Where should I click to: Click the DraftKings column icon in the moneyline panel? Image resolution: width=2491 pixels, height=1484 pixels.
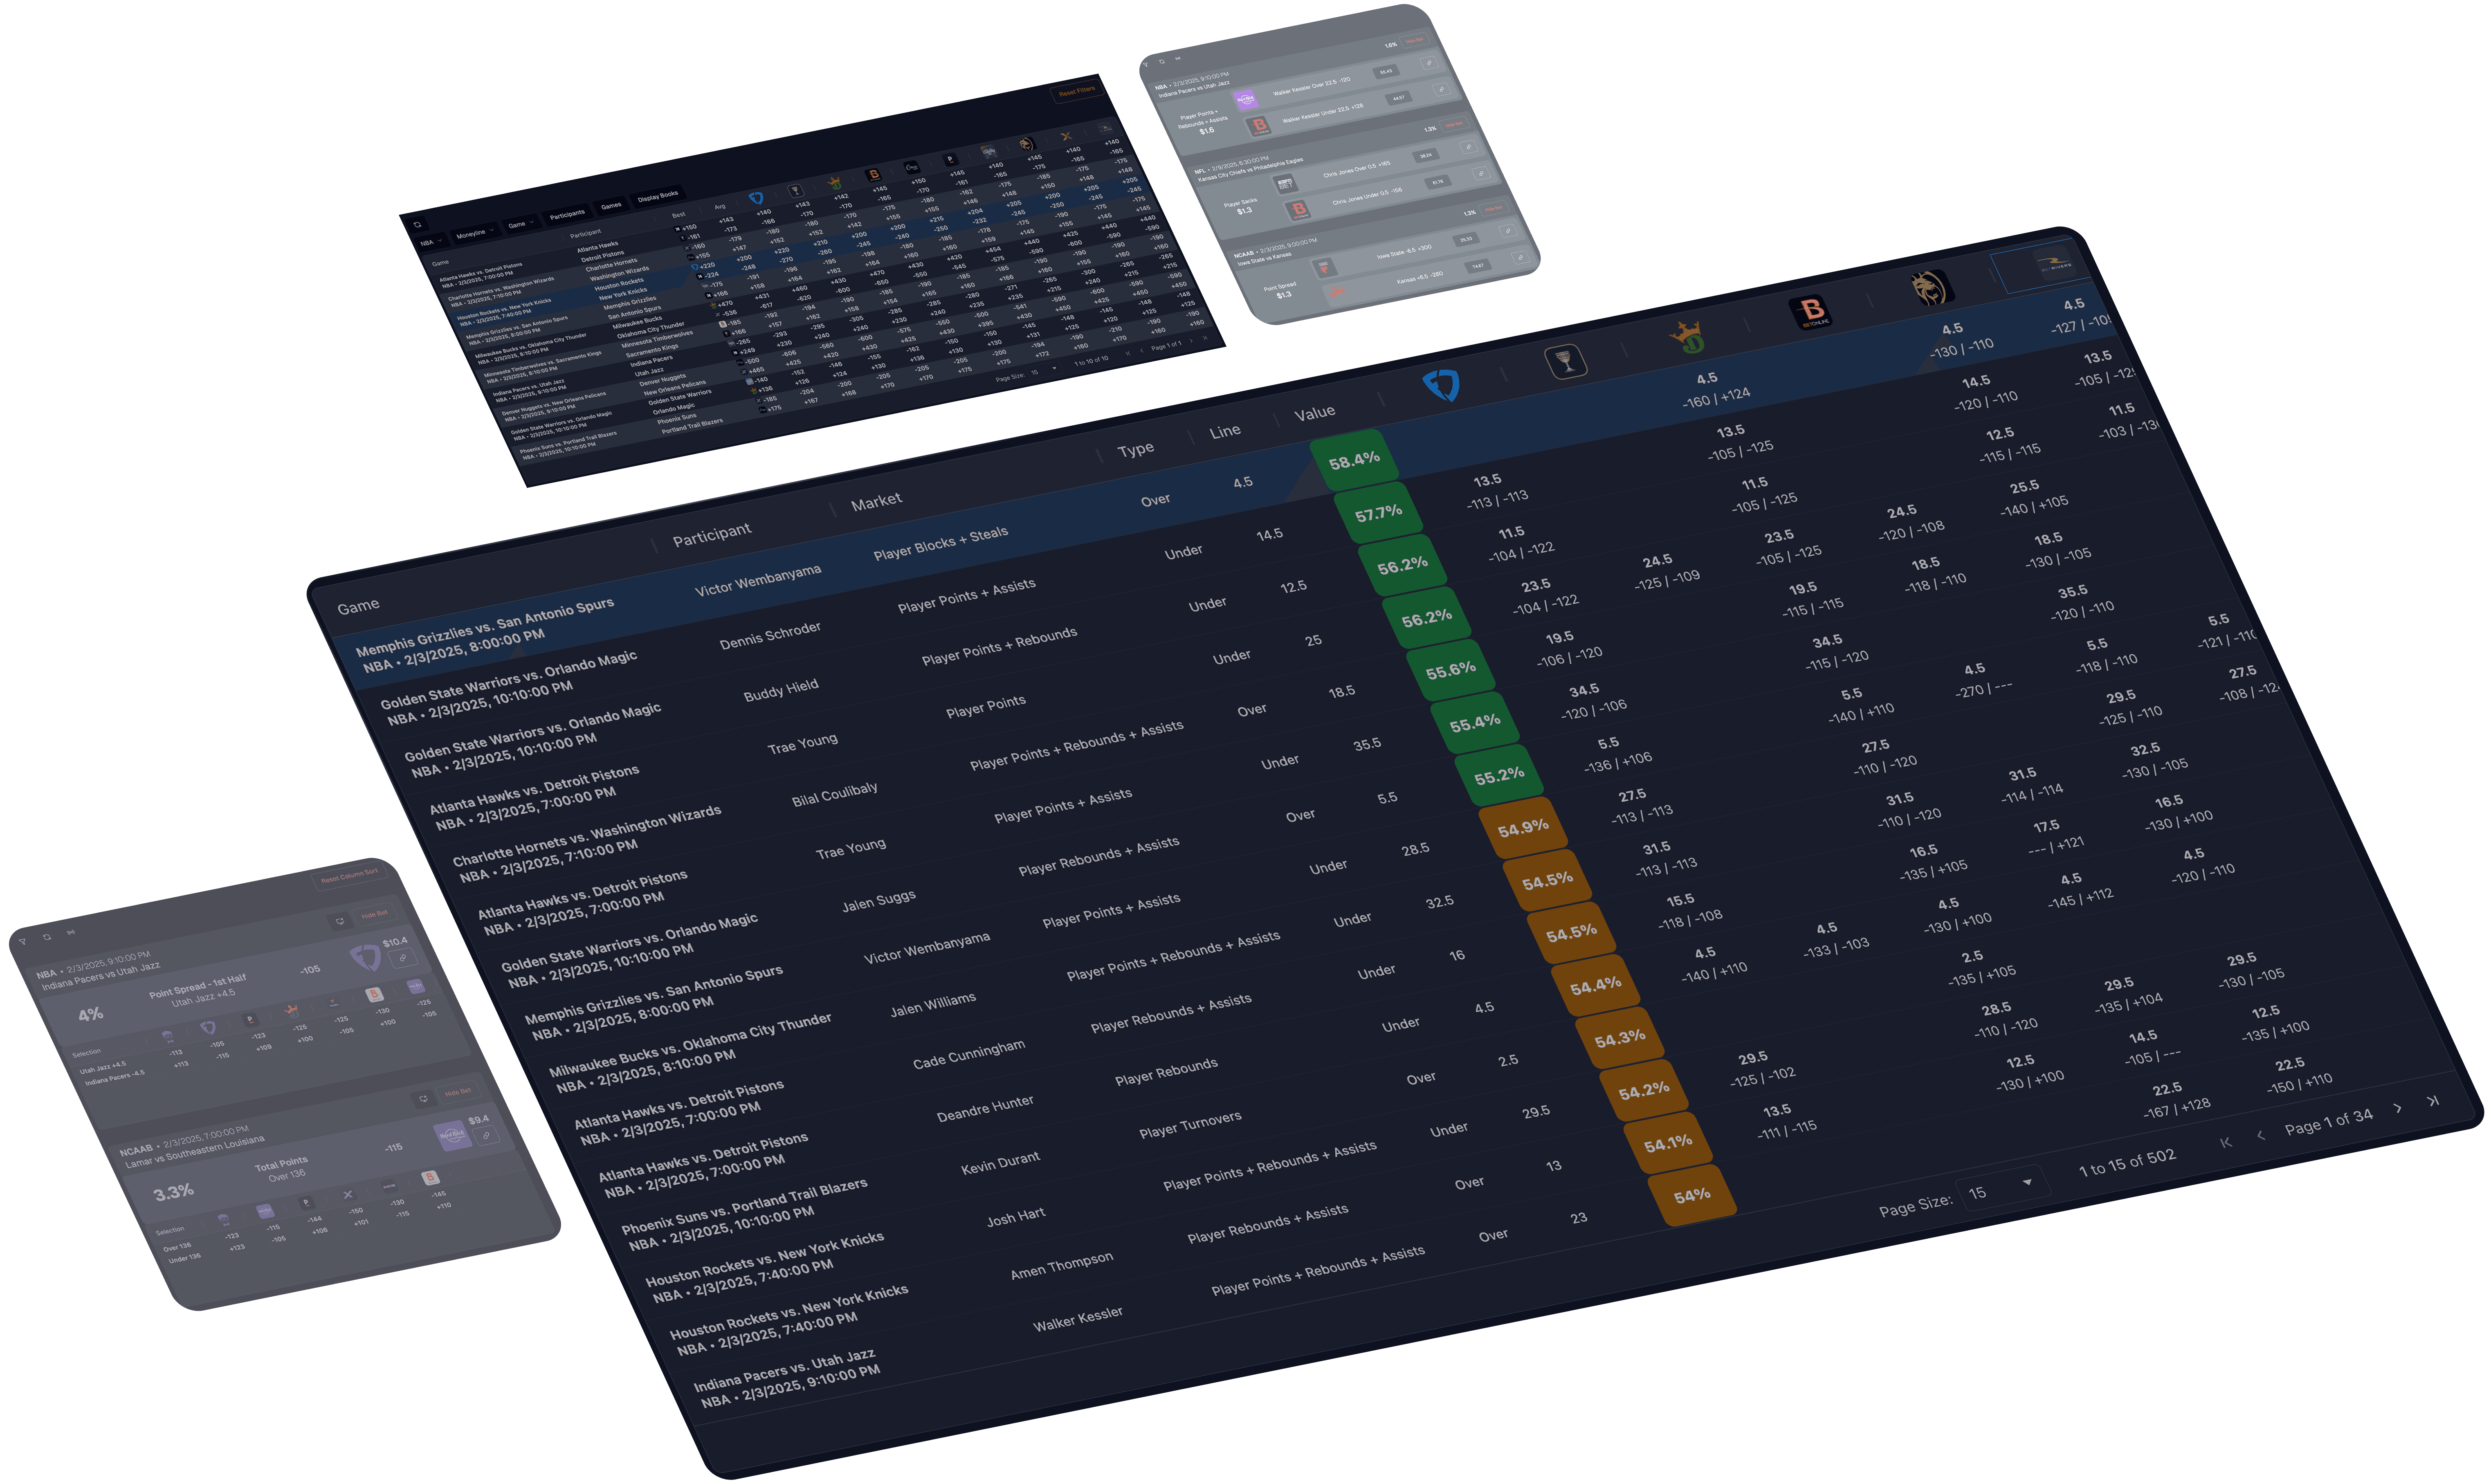(x=835, y=183)
